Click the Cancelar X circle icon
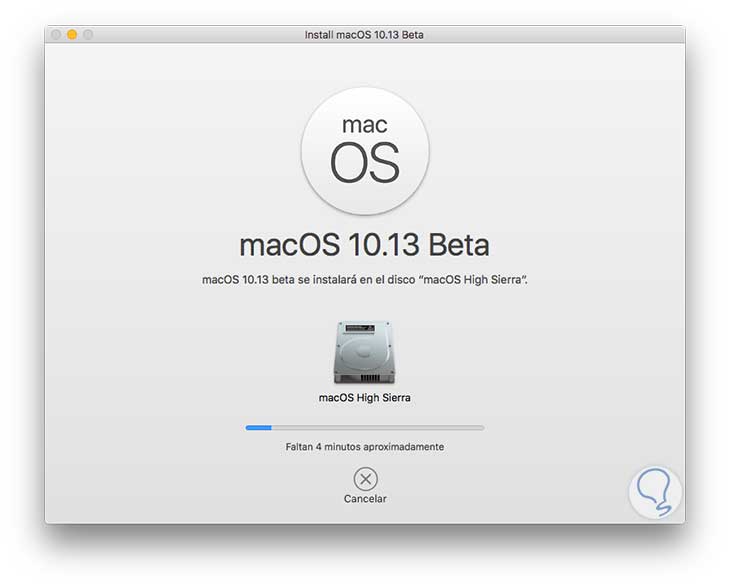Screen dimensions: 730x588 click(x=365, y=479)
